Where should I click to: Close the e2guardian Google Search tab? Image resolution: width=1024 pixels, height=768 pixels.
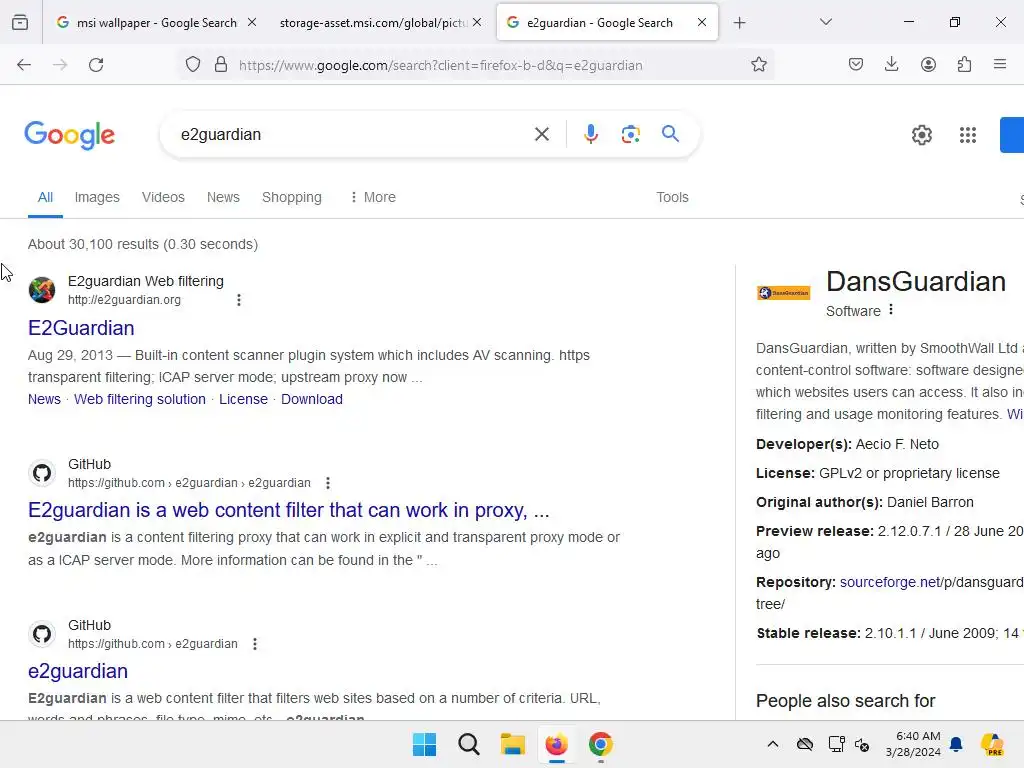702,22
